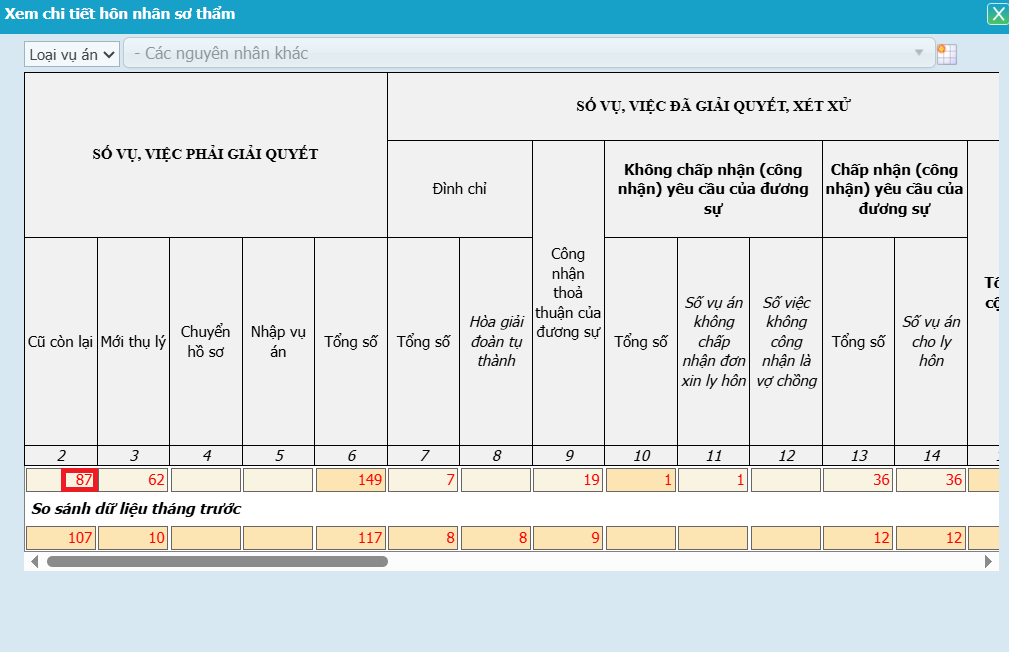The image size is (1009, 652).
Task: Open the Loại vụ án dropdown
Action: 72,54
